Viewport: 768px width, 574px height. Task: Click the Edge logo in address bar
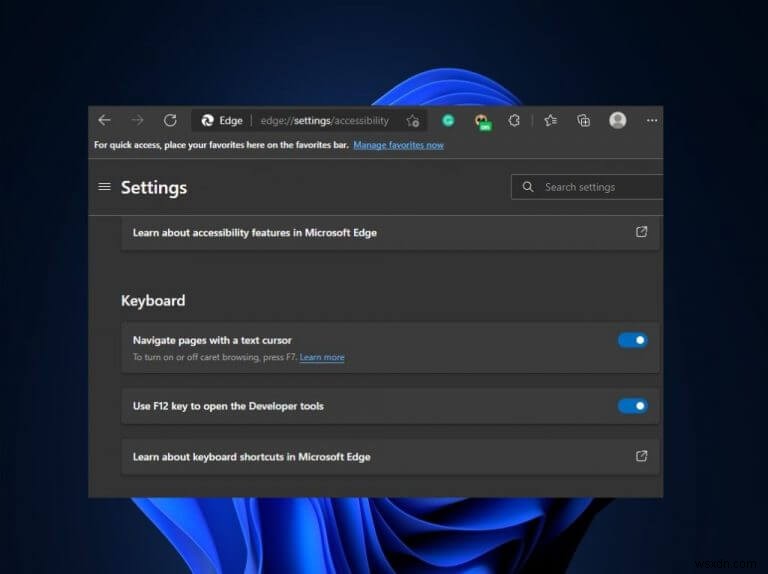(207, 120)
